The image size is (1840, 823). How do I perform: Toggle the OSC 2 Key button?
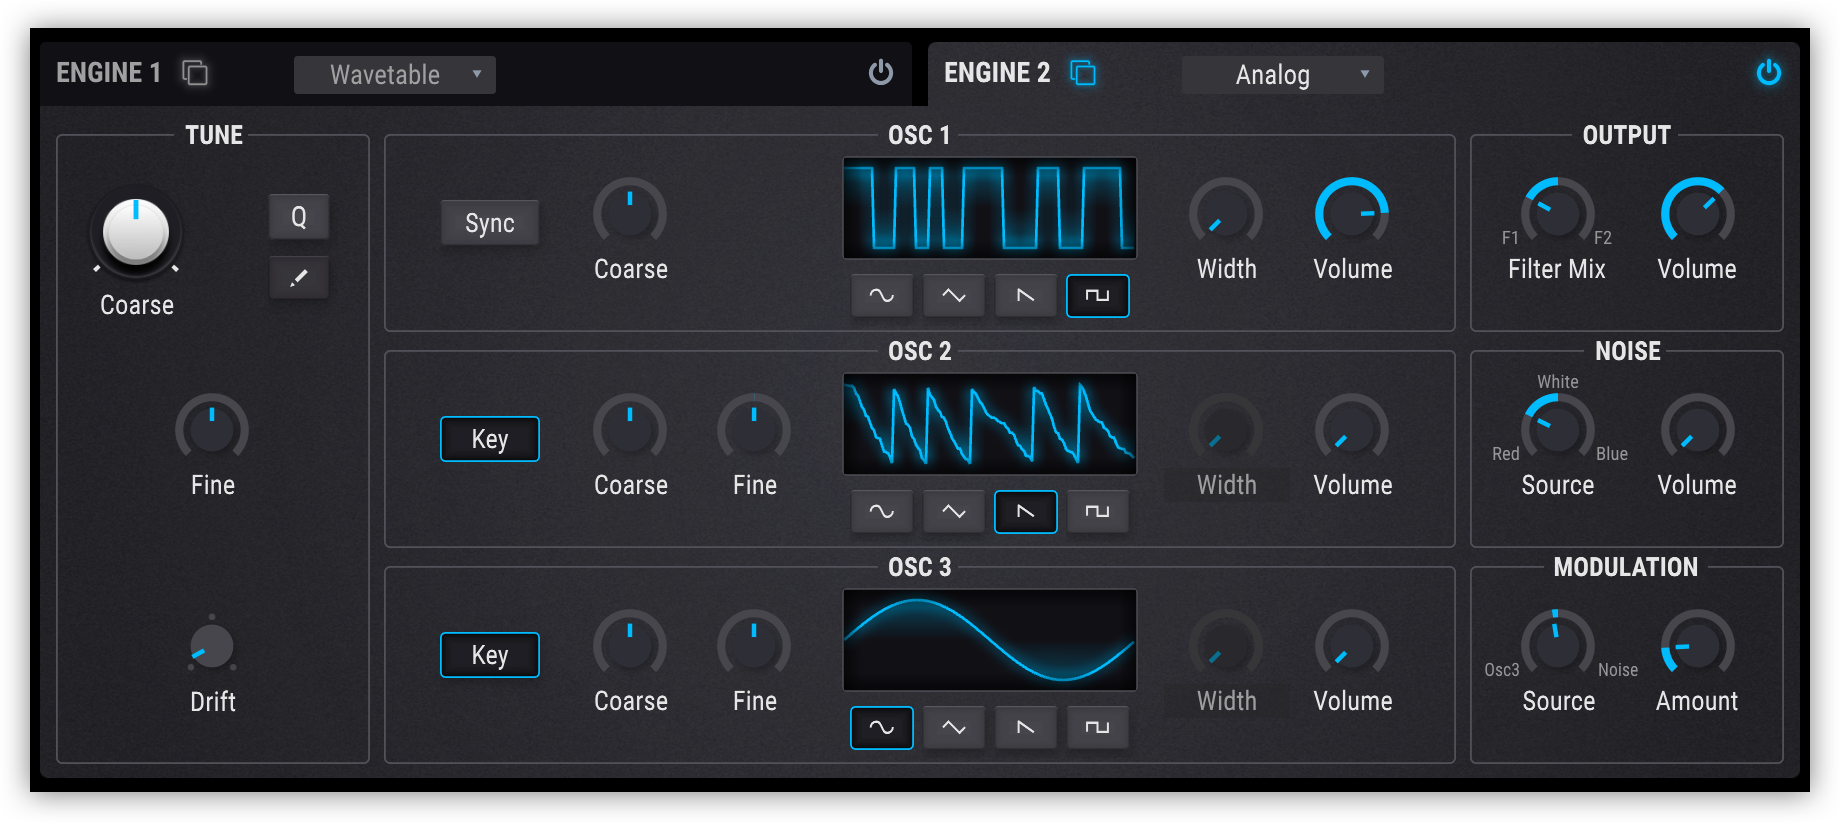coord(490,439)
